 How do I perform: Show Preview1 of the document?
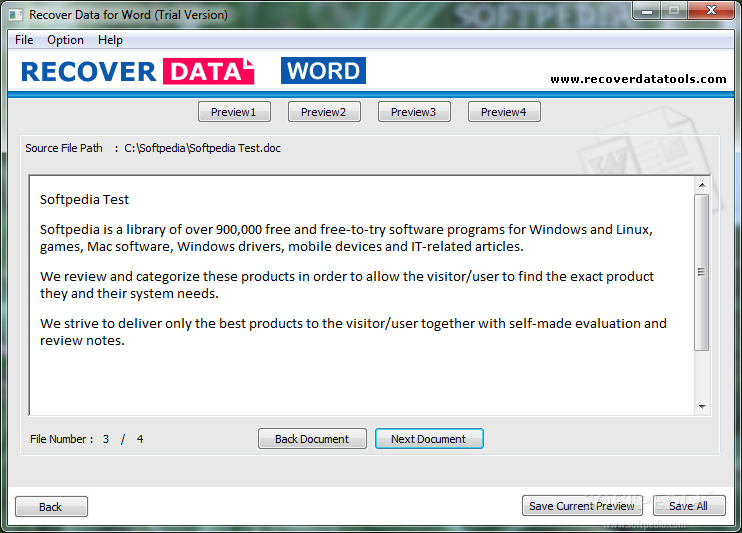point(234,112)
